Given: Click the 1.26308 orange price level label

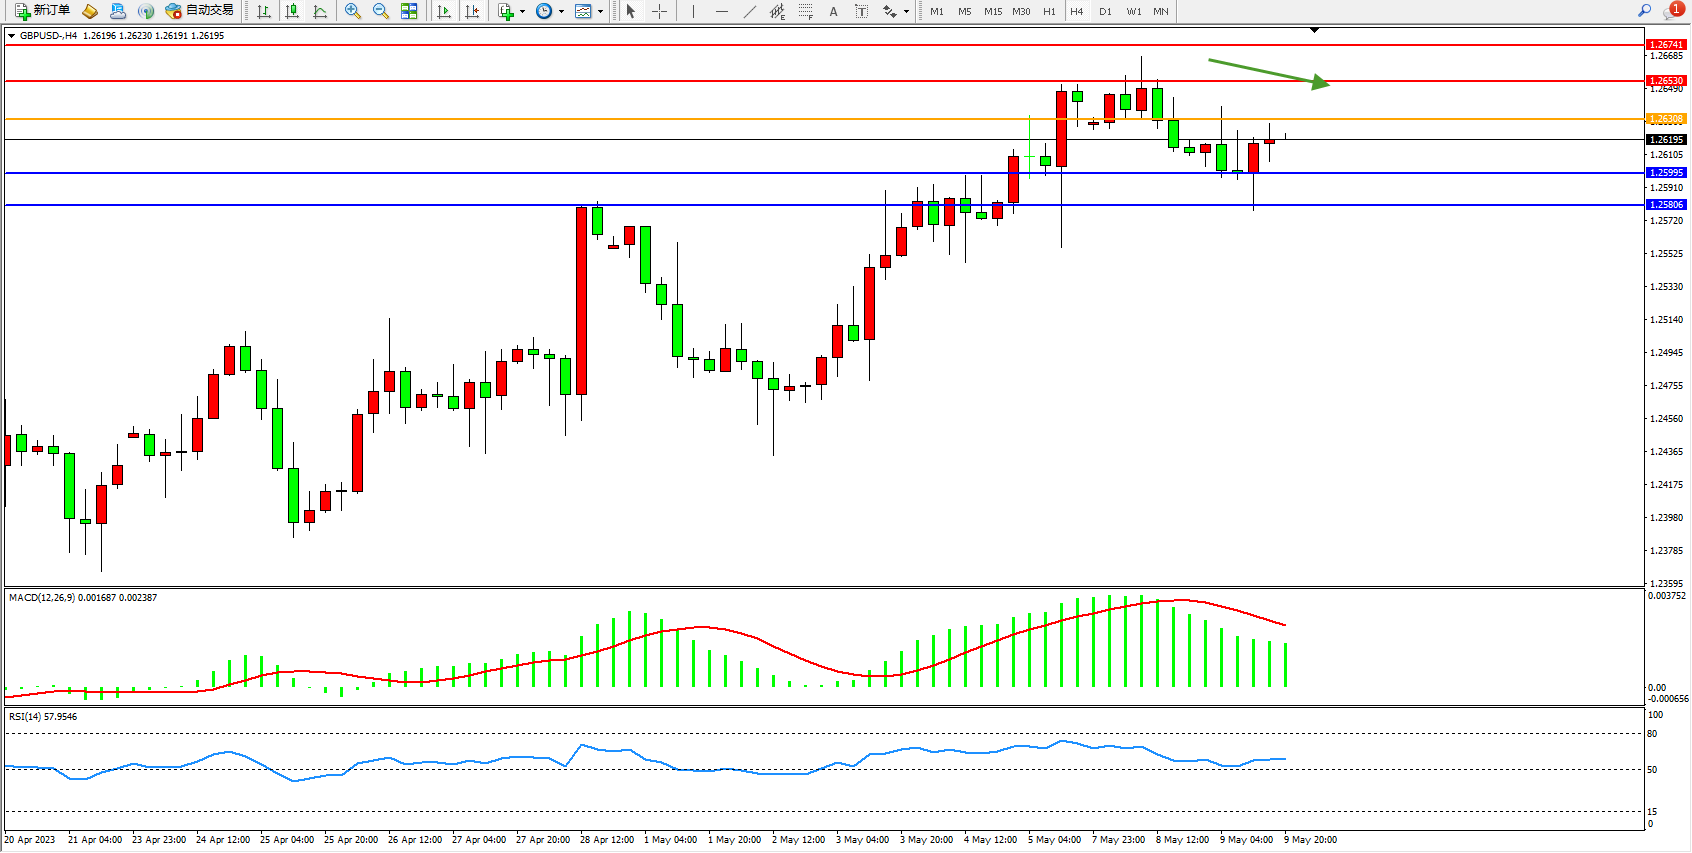Looking at the screenshot, I should tap(1665, 119).
